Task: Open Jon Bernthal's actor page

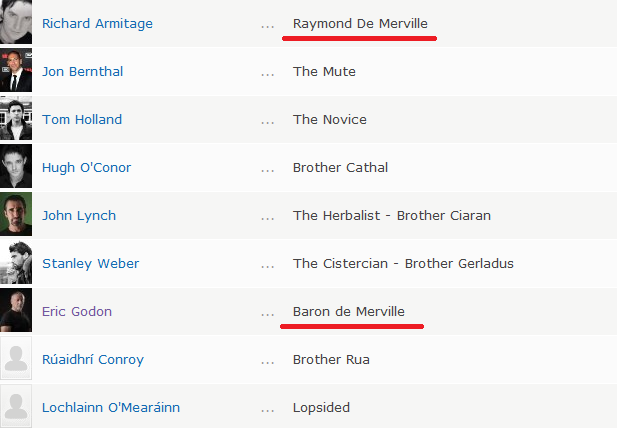Action: tap(83, 71)
